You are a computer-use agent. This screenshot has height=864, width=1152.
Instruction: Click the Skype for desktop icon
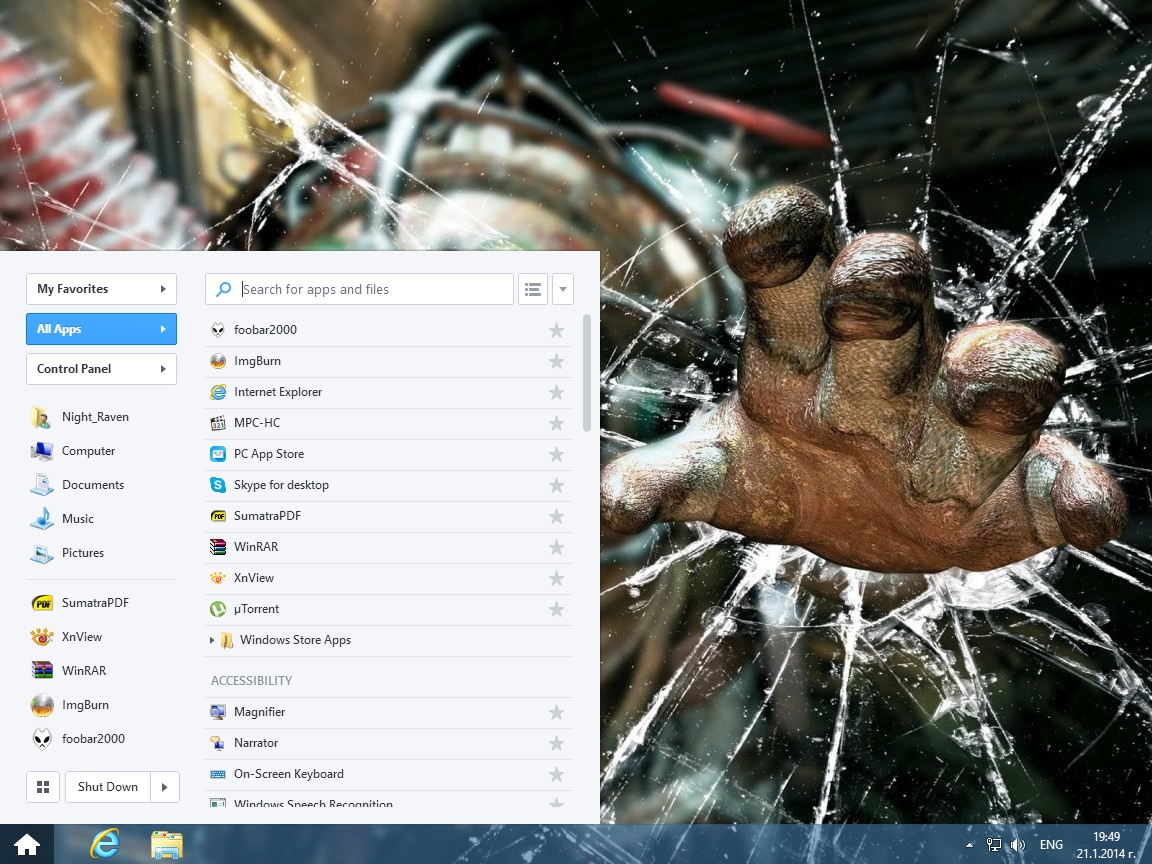218,485
